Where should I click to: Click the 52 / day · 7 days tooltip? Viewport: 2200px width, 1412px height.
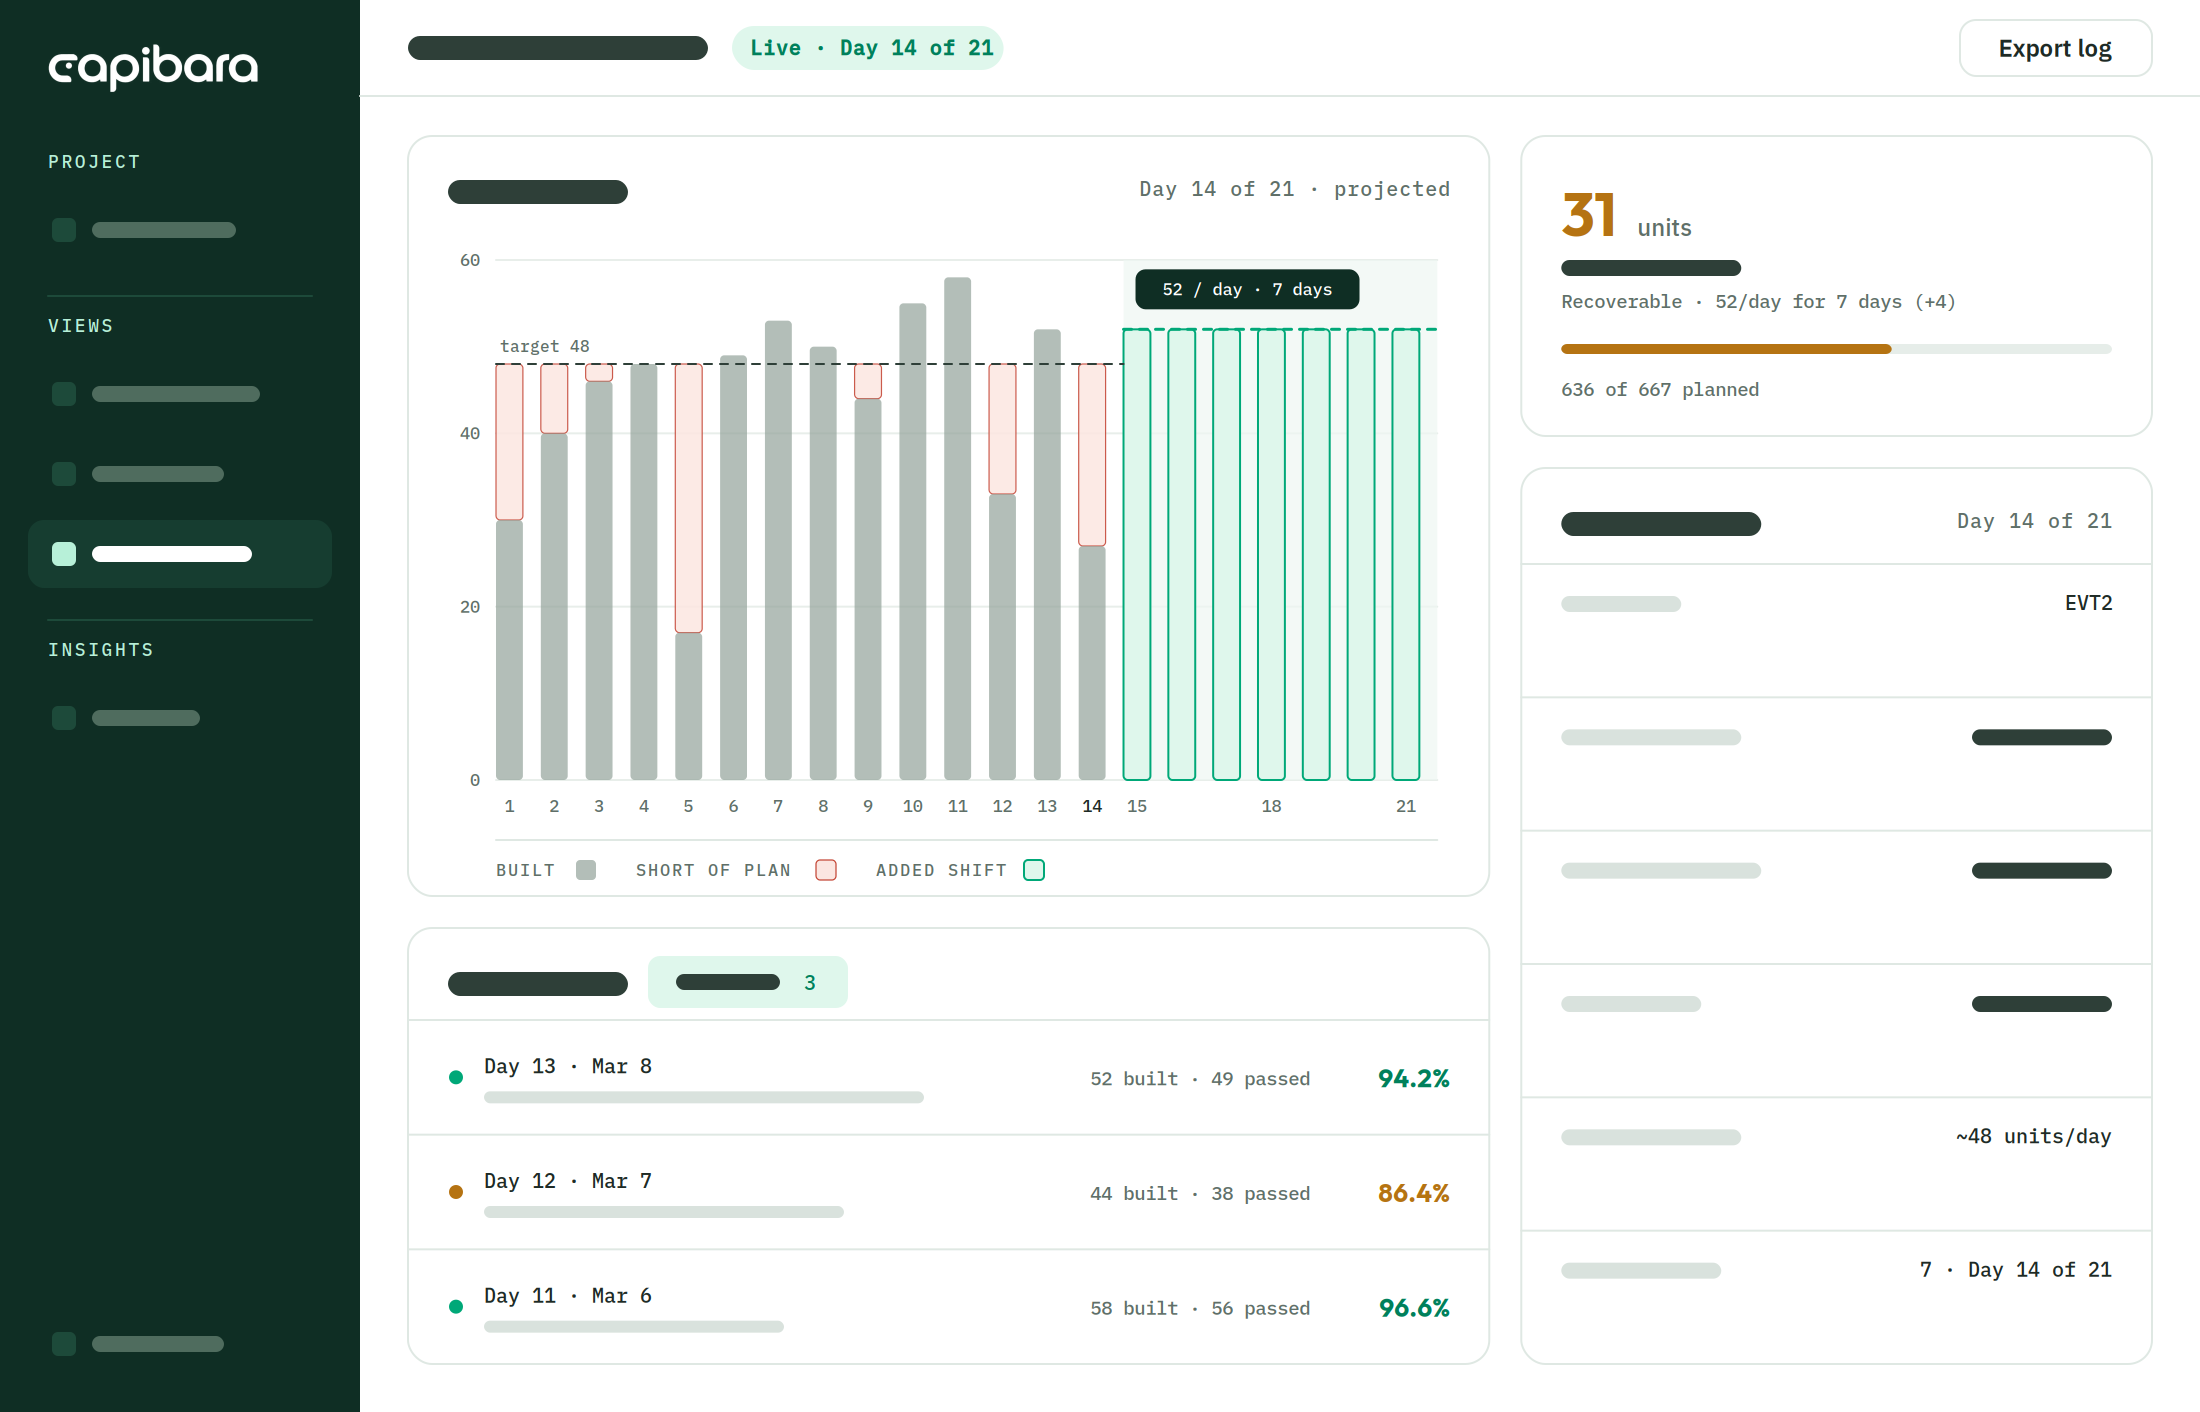(1247, 289)
